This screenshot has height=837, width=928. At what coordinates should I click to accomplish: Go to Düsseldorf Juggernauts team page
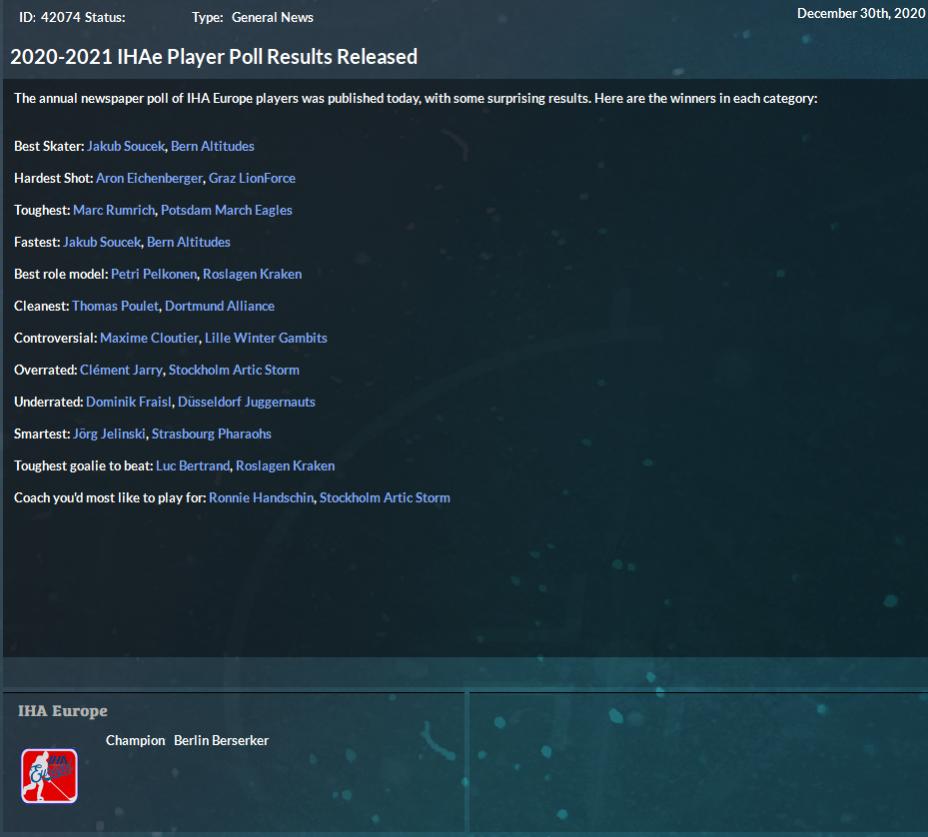246,402
